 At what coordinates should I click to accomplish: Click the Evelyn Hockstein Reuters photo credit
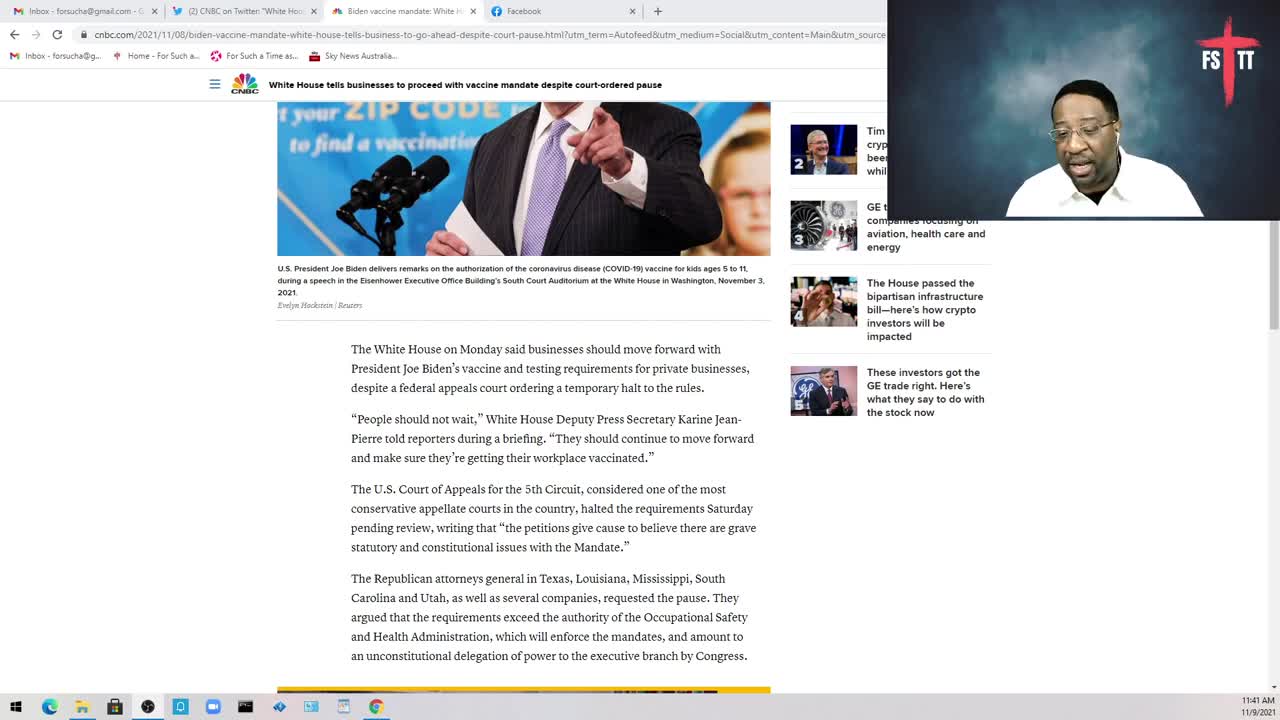pyautogui.click(x=320, y=305)
